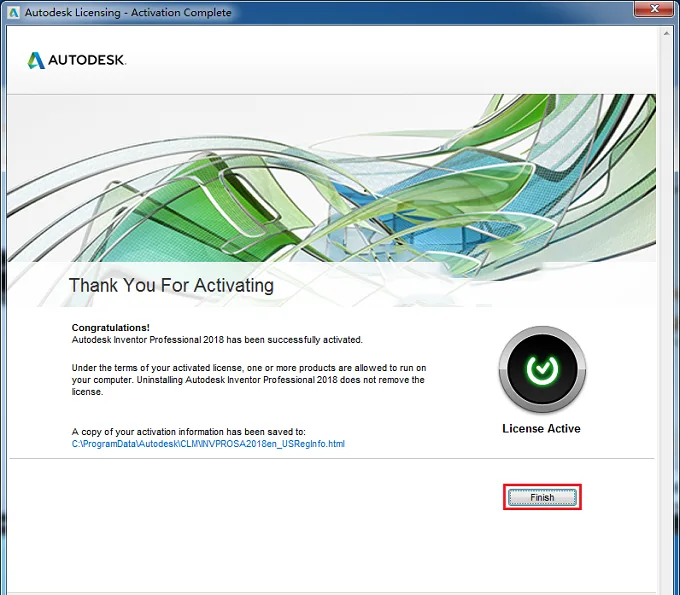Viewport: 680px width, 595px height.
Task: Click 'A copy of your activation information' text
Action: pos(189,432)
